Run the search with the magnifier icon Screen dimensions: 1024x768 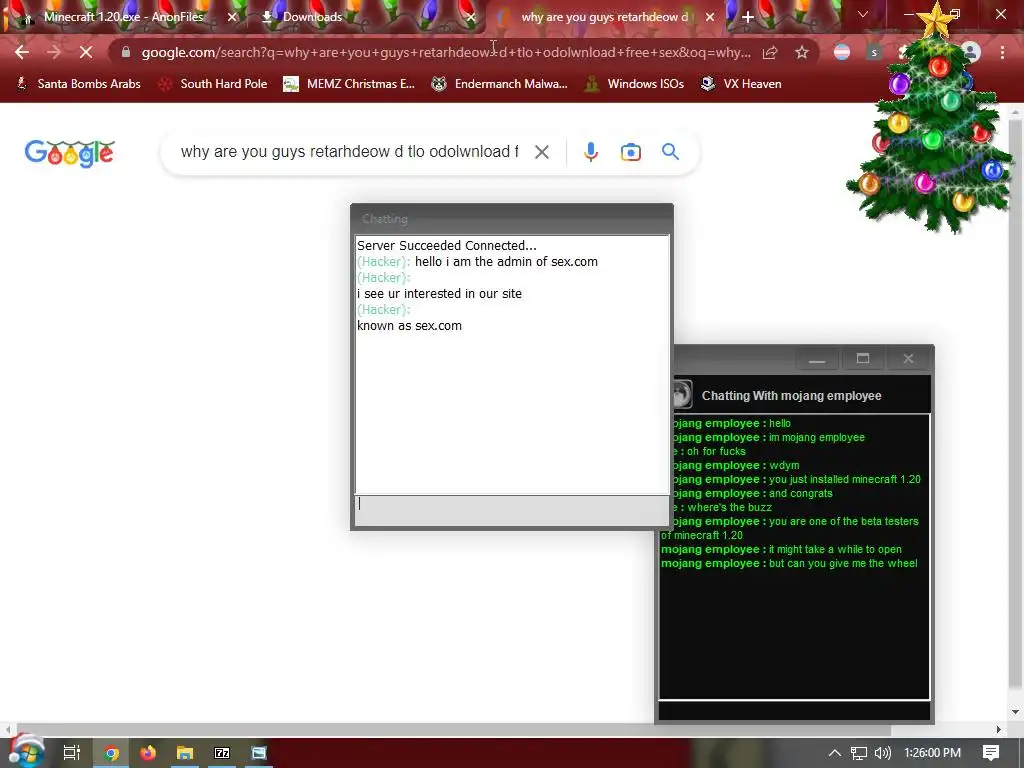click(670, 152)
